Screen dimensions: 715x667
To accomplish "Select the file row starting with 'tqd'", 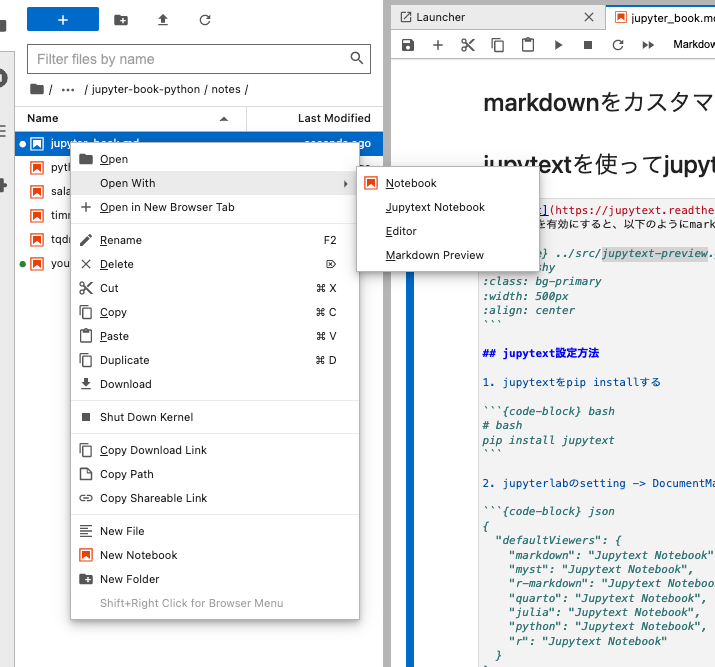I will 43,239.
